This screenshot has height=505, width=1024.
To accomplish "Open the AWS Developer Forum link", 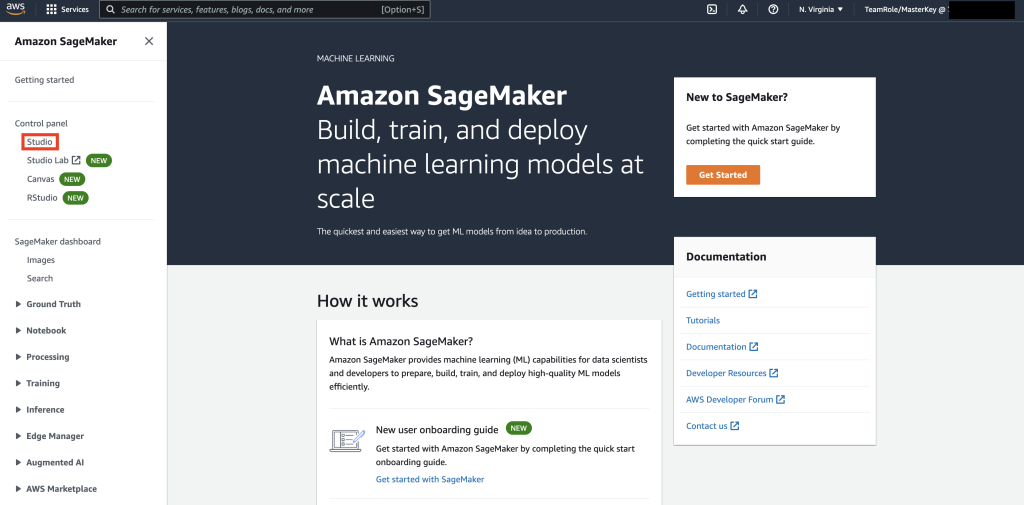I will [729, 399].
